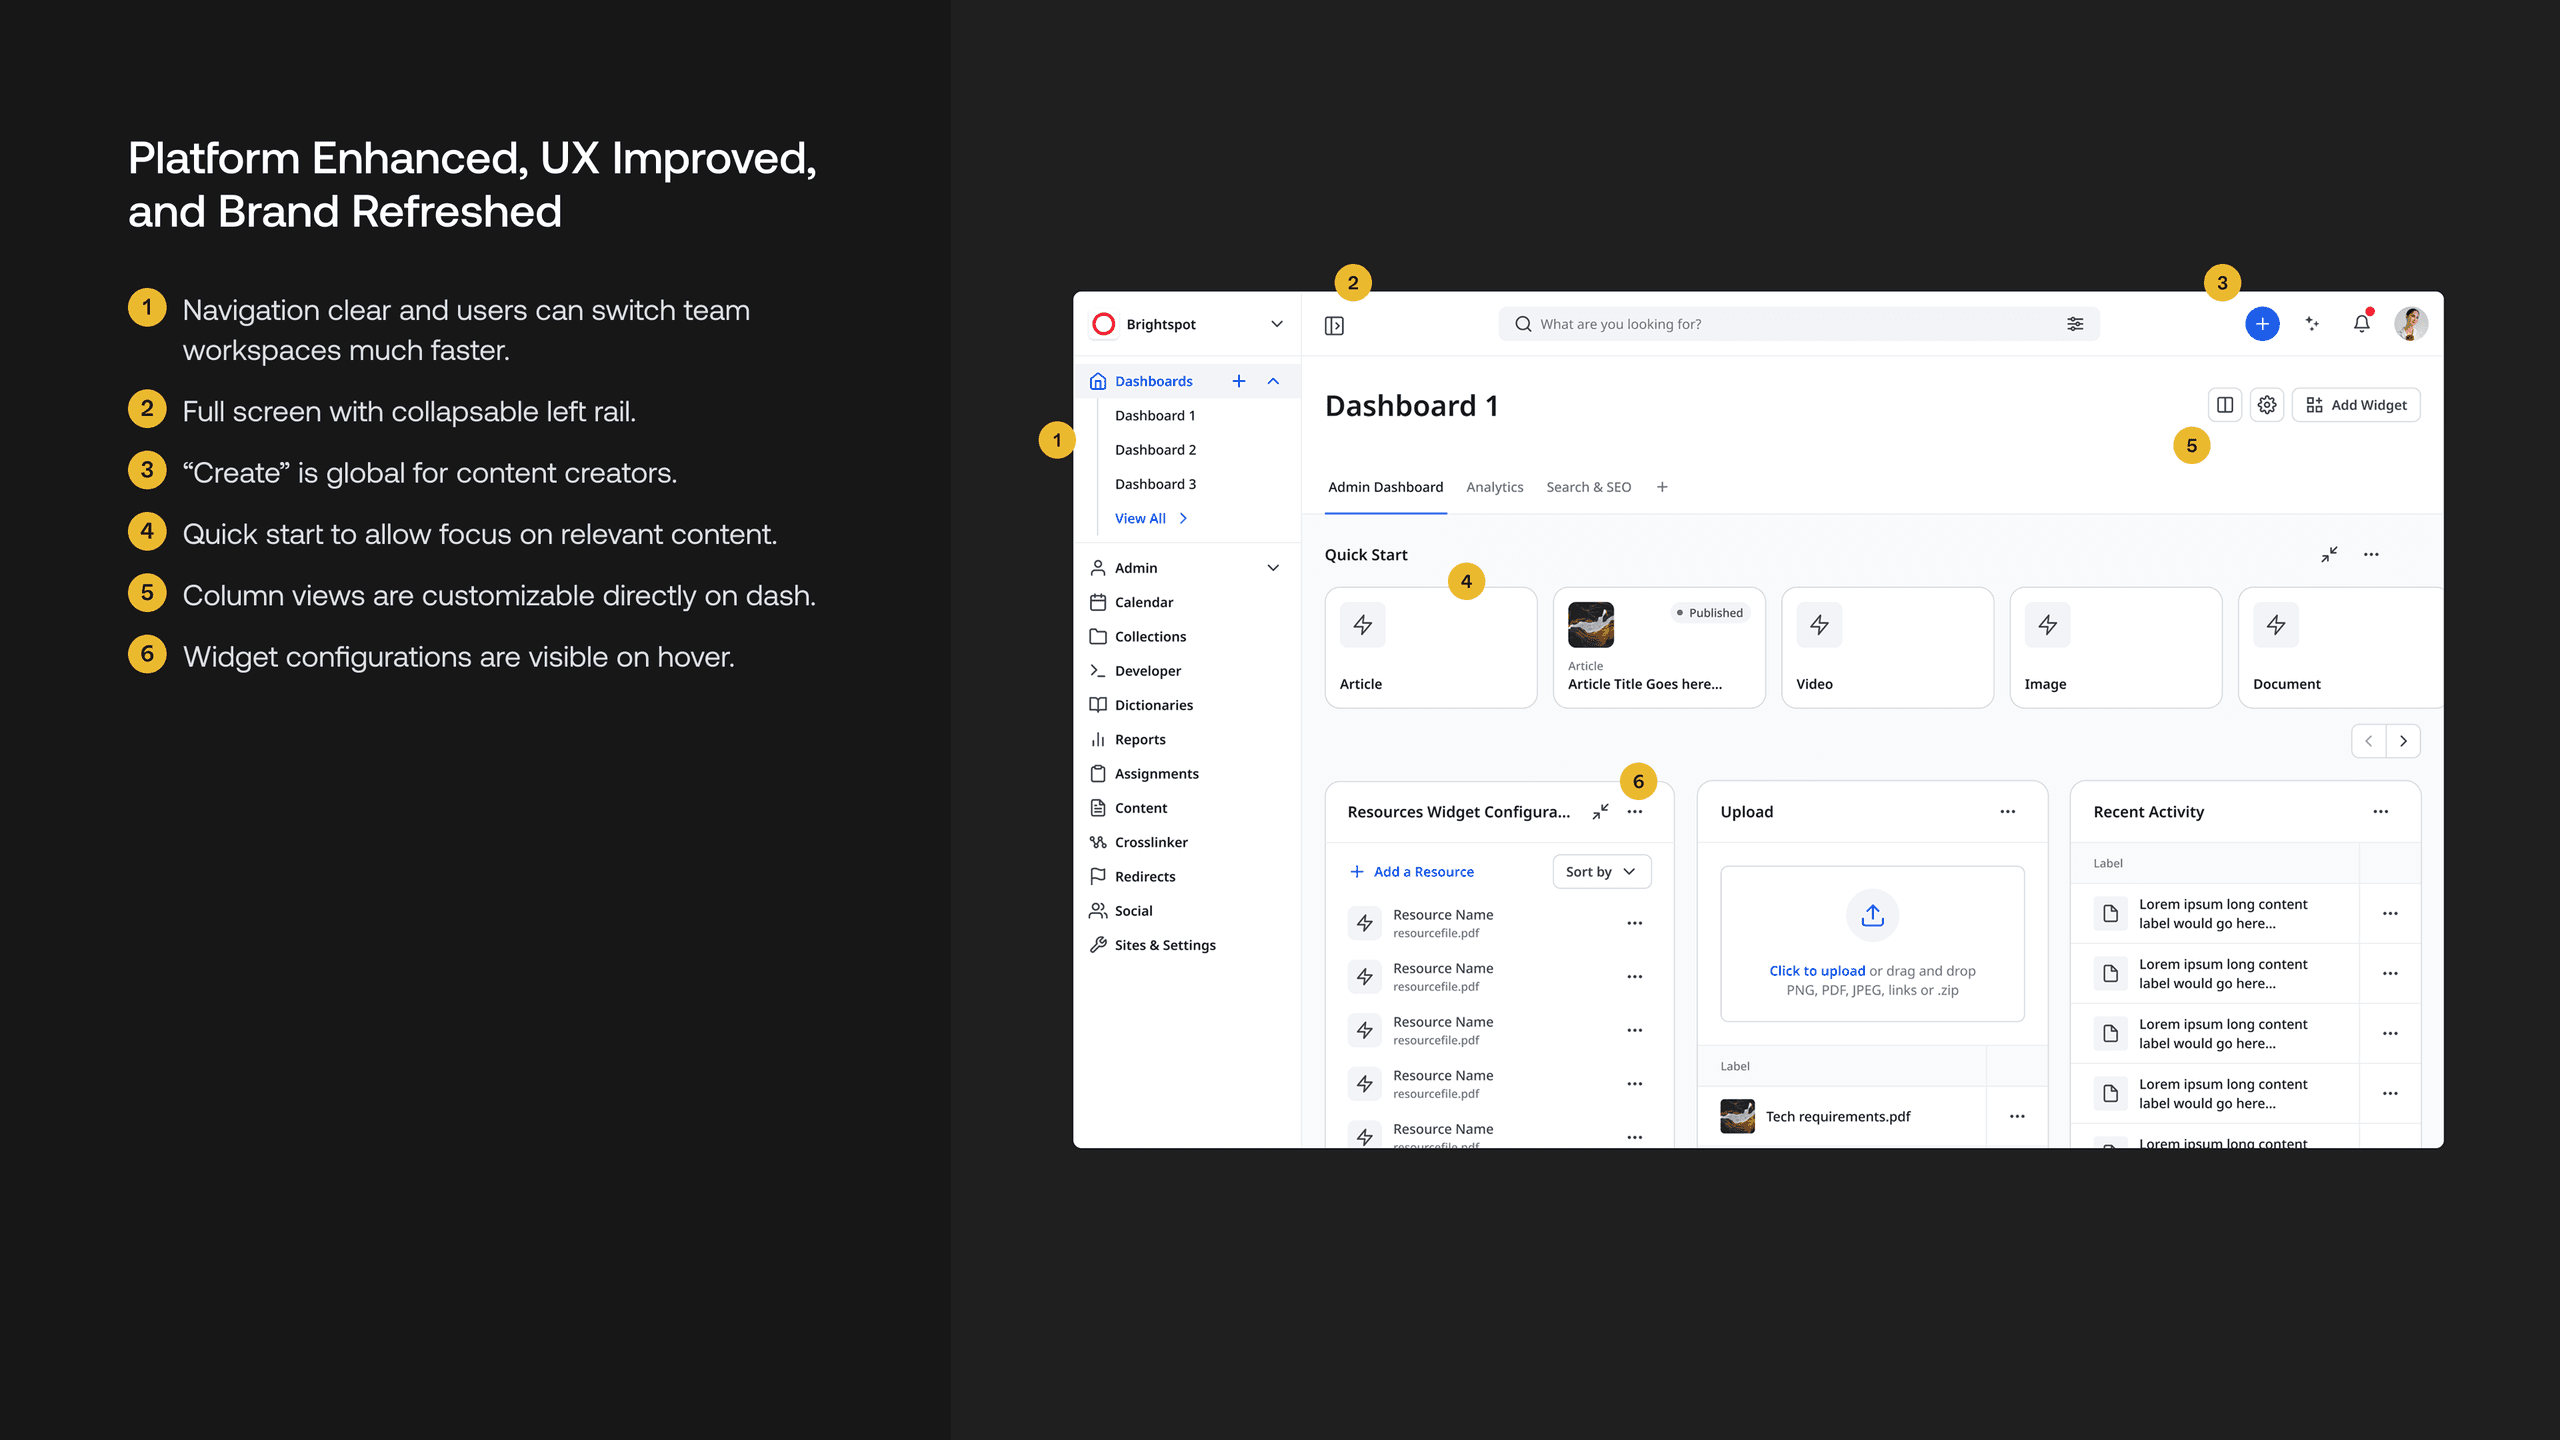Collapse the Quick Start widget
This screenshot has height=1440, width=2560.
point(2329,555)
